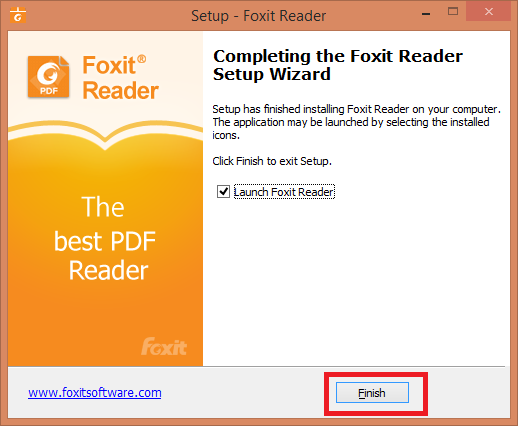Maximize the Setup window
The image size is (518, 426).
(x=453, y=12)
